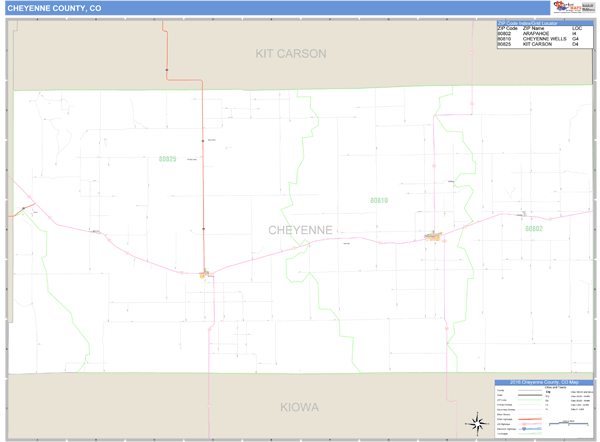The height and width of the screenshot is (442, 600).
Task: Click the Cheyenne Wells town marker on the map
Action: [434, 236]
